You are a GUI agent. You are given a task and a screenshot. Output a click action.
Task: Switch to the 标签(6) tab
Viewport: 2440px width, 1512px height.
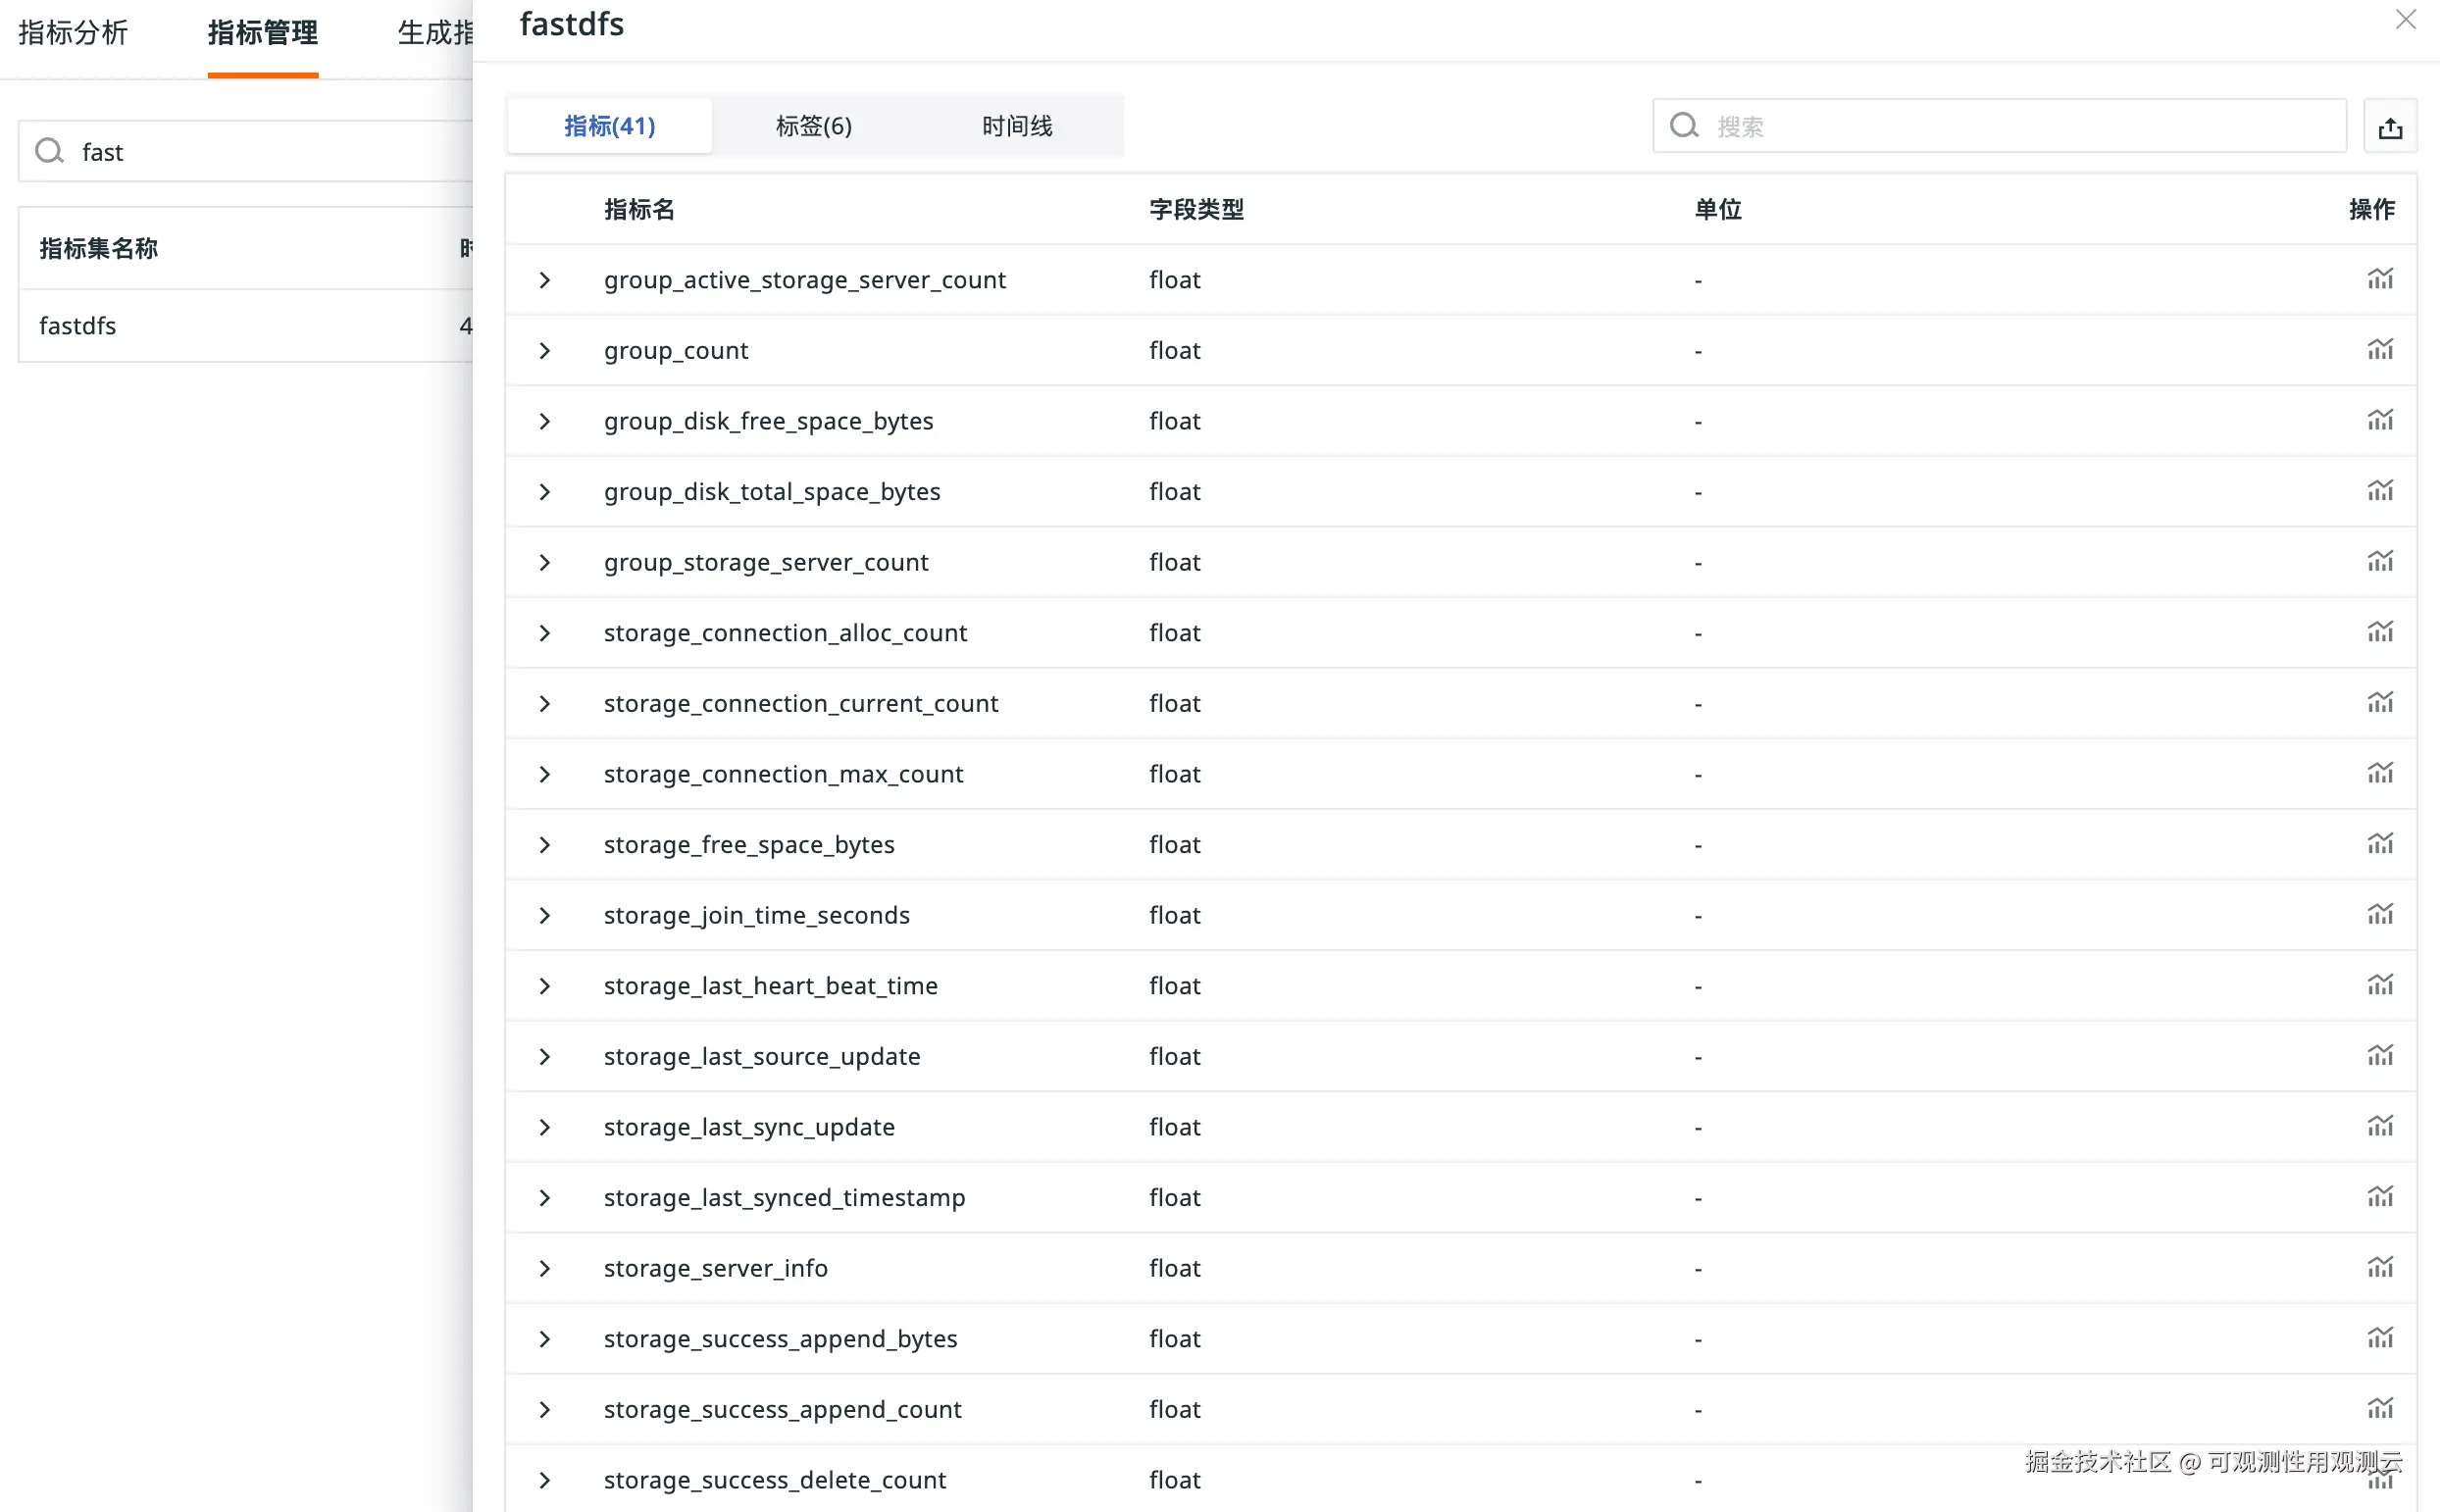tap(813, 126)
